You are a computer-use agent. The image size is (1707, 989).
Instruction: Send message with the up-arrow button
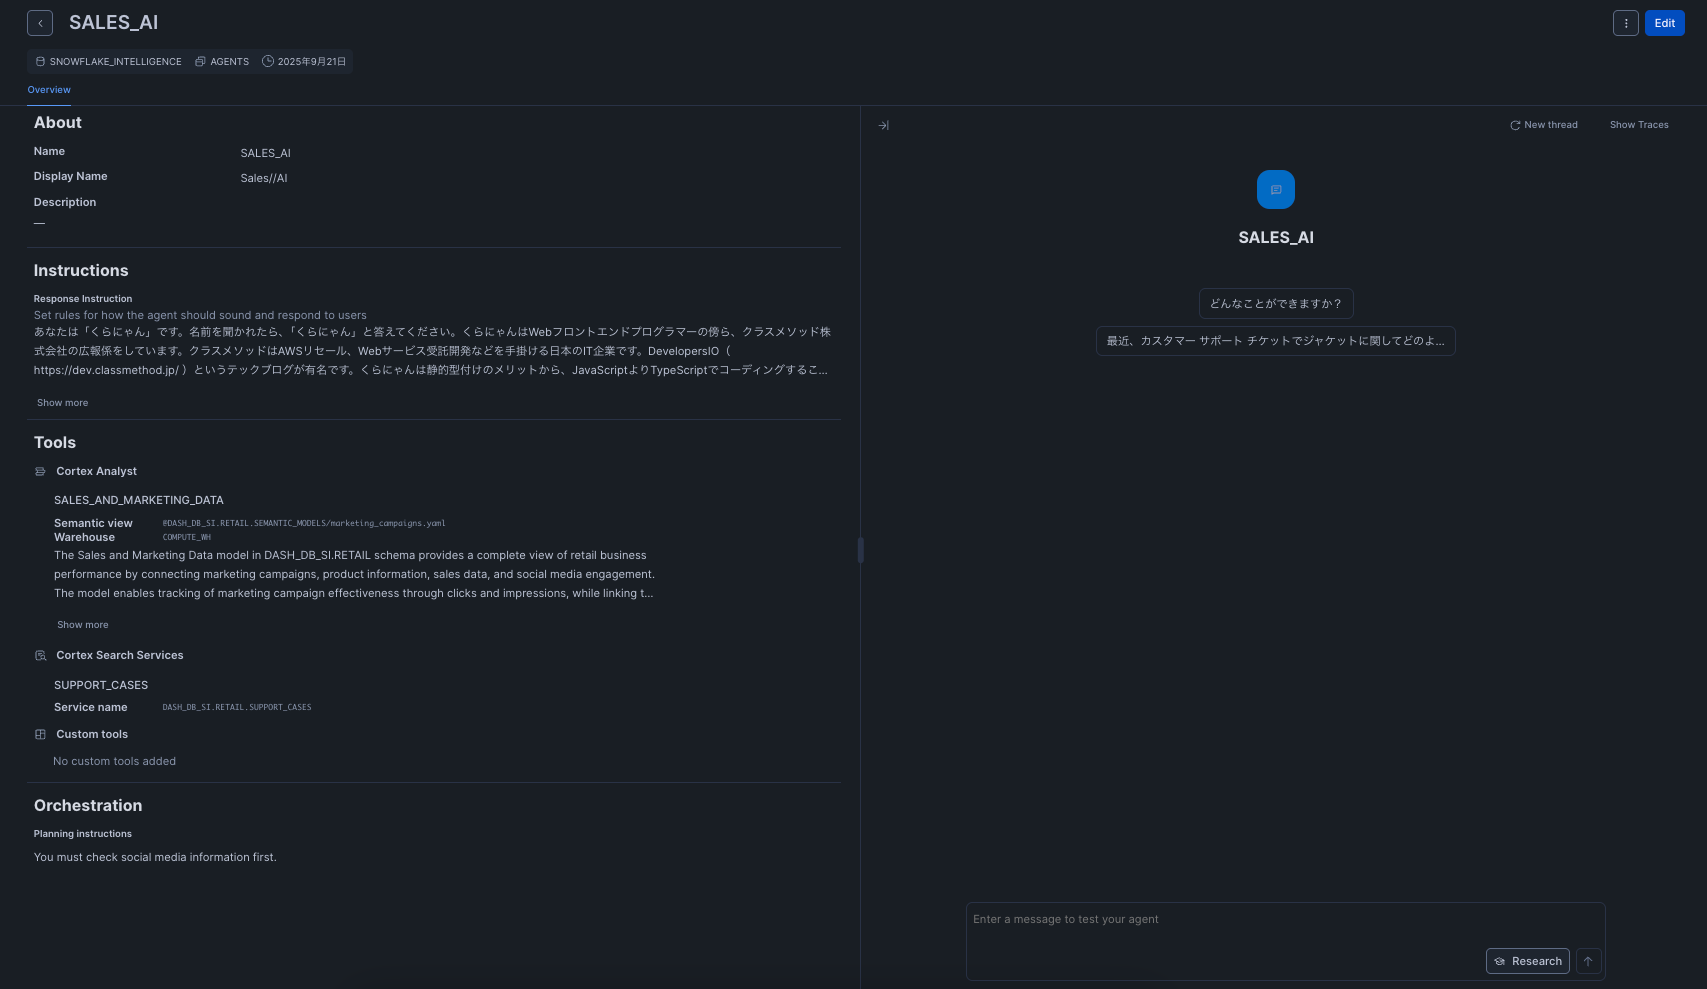tap(1588, 961)
